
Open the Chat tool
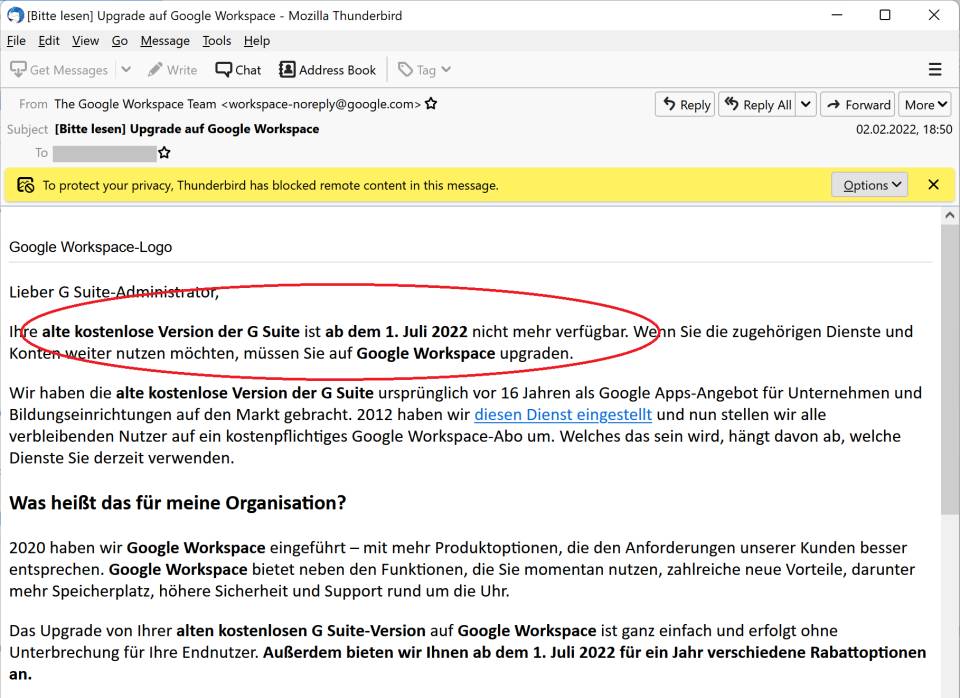click(238, 70)
